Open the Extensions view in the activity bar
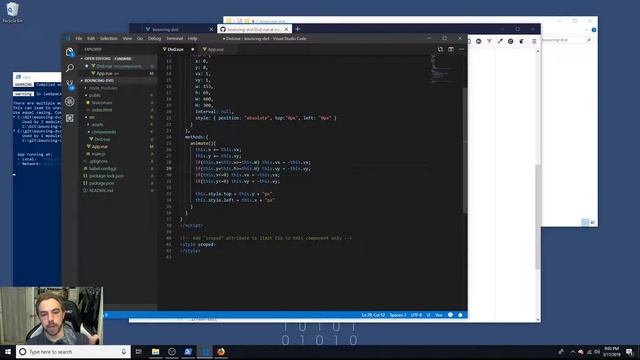The width and height of the screenshot is (640, 360). (70, 118)
